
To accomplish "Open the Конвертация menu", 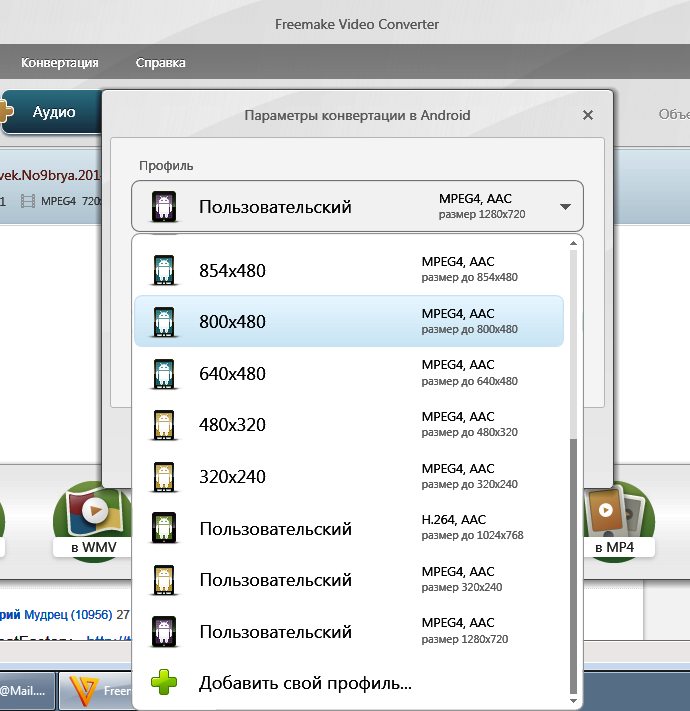I will [59, 63].
